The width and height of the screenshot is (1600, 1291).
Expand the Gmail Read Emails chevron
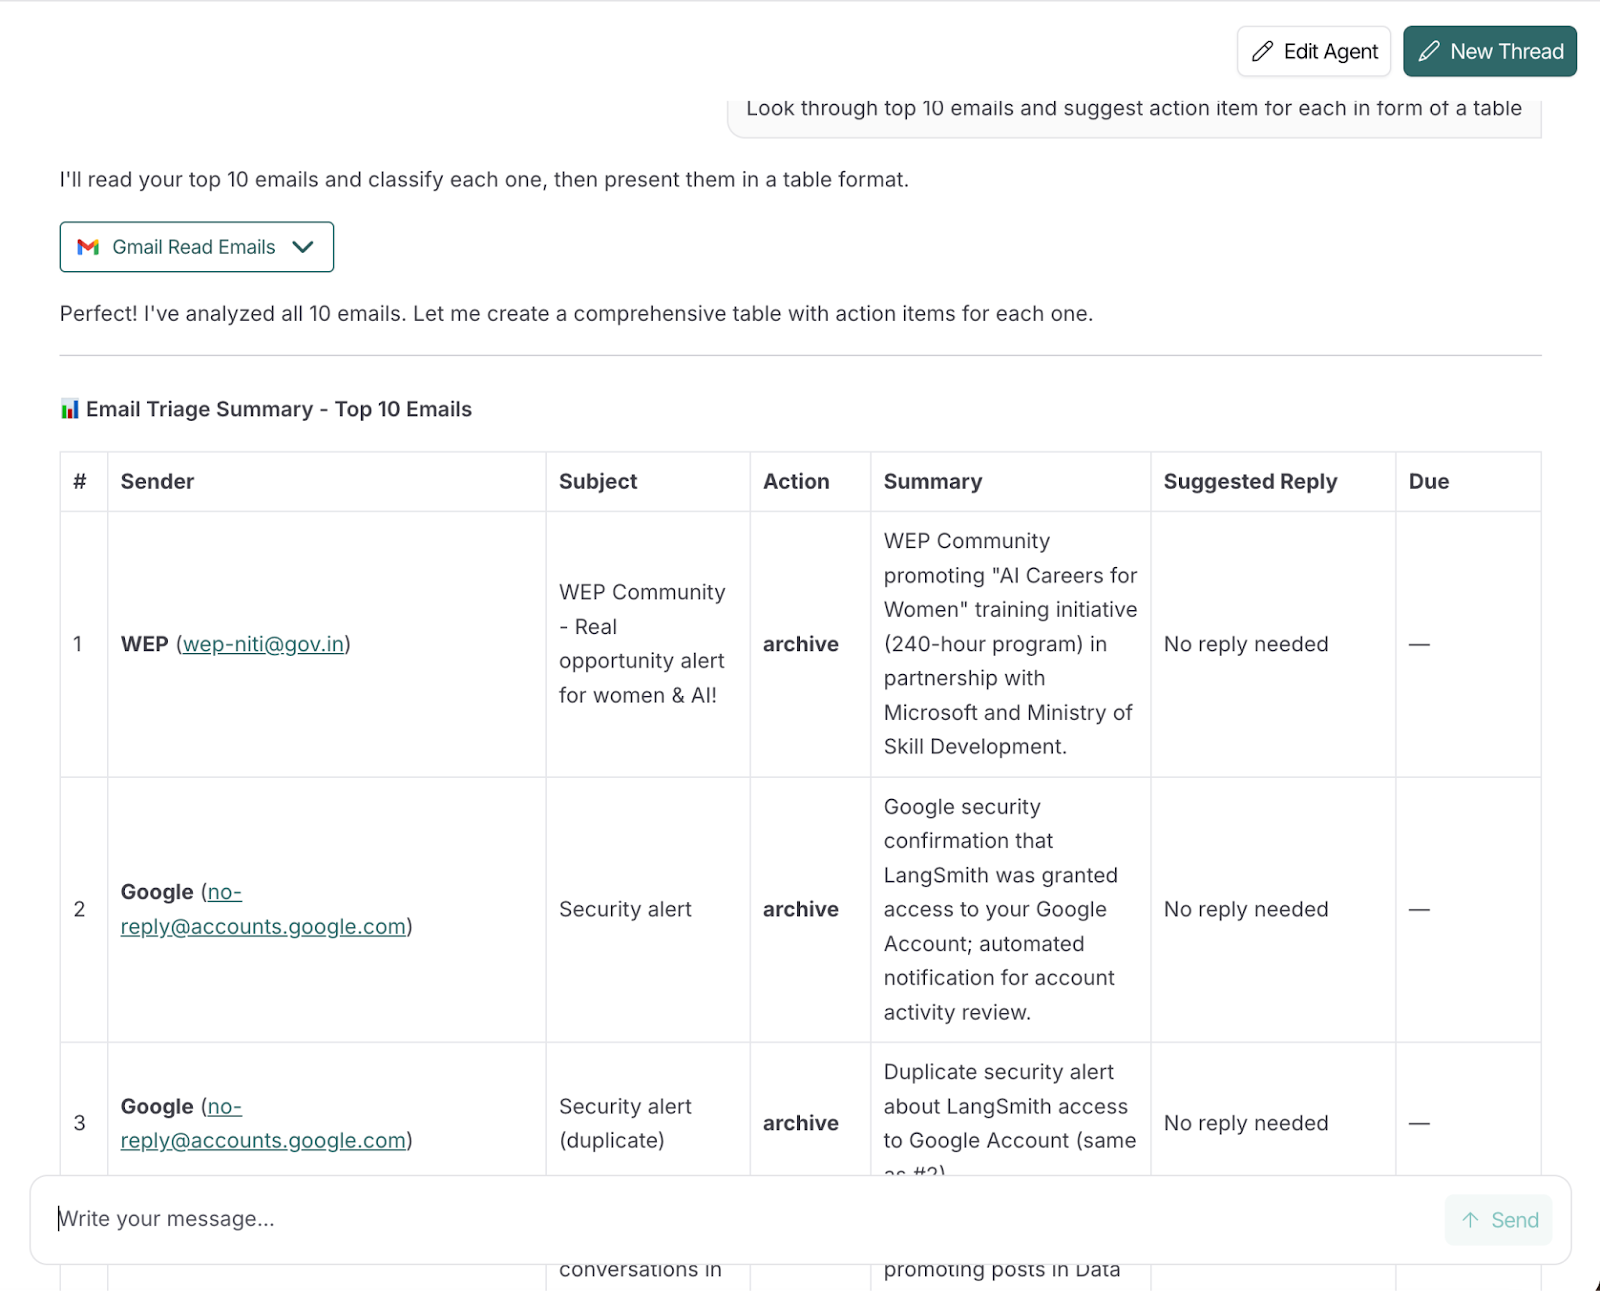click(x=303, y=247)
